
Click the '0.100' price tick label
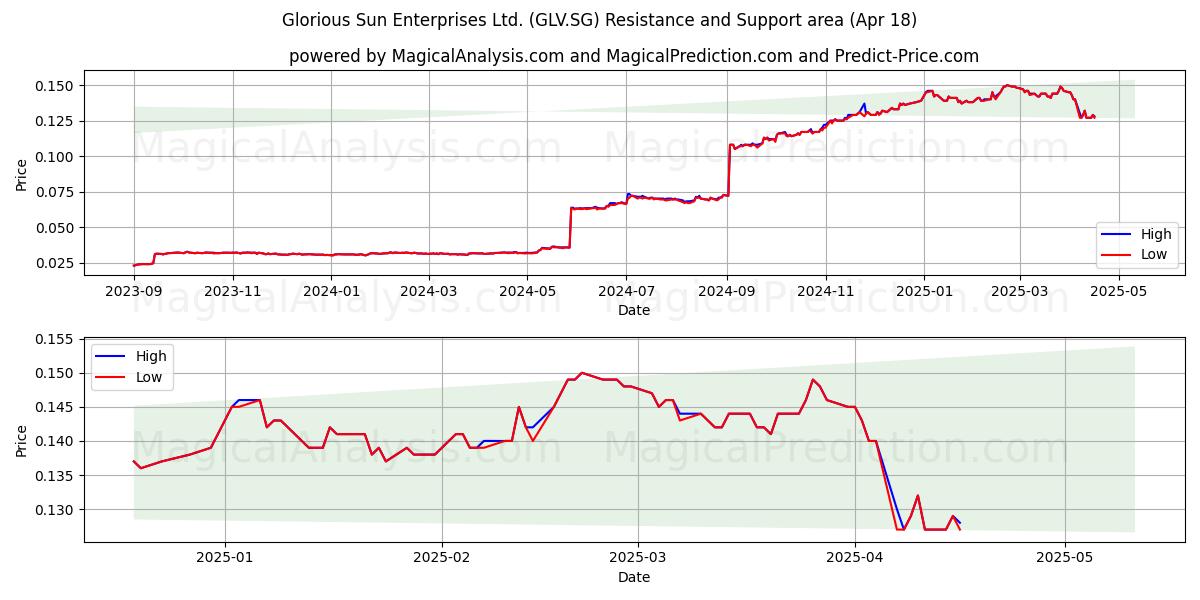click(x=56, y=157)
